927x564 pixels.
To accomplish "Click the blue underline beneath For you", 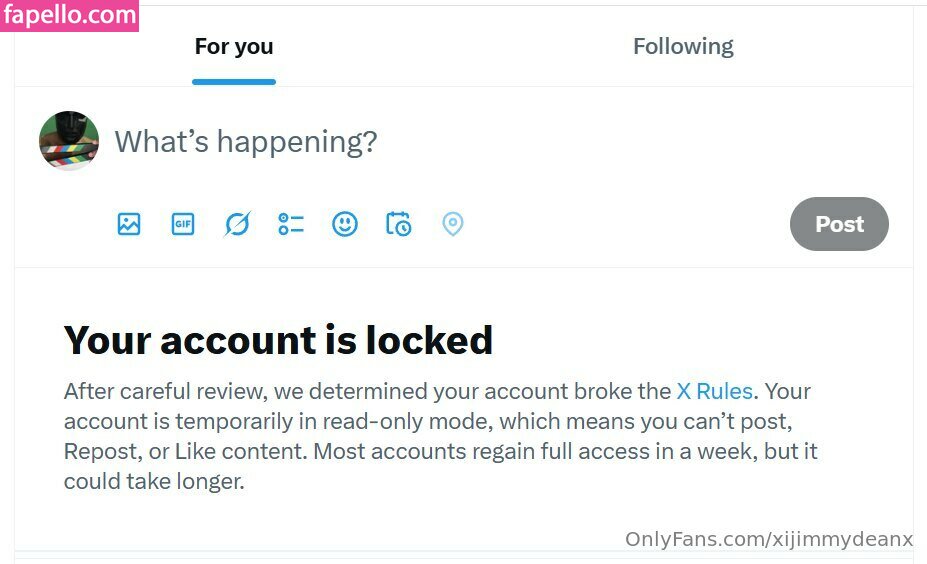I will [x=234, y=82].
